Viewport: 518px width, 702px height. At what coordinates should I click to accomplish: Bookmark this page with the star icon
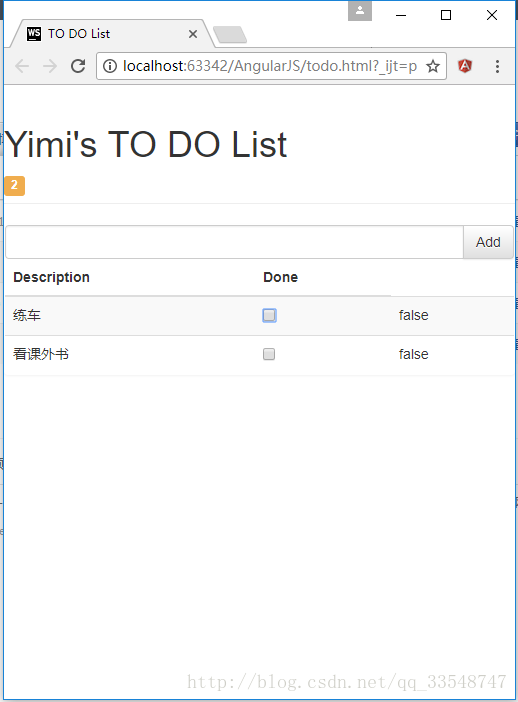point(433,66)
